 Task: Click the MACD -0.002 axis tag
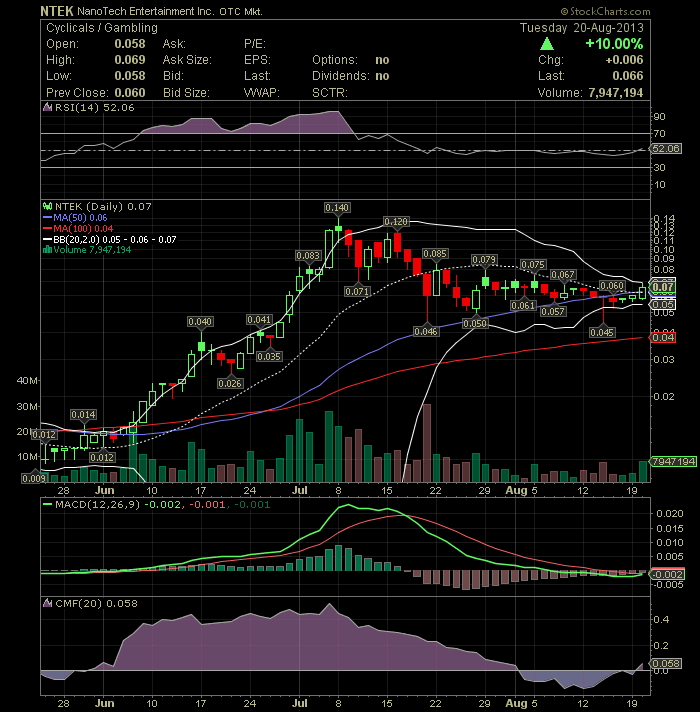tap(667, 574)
